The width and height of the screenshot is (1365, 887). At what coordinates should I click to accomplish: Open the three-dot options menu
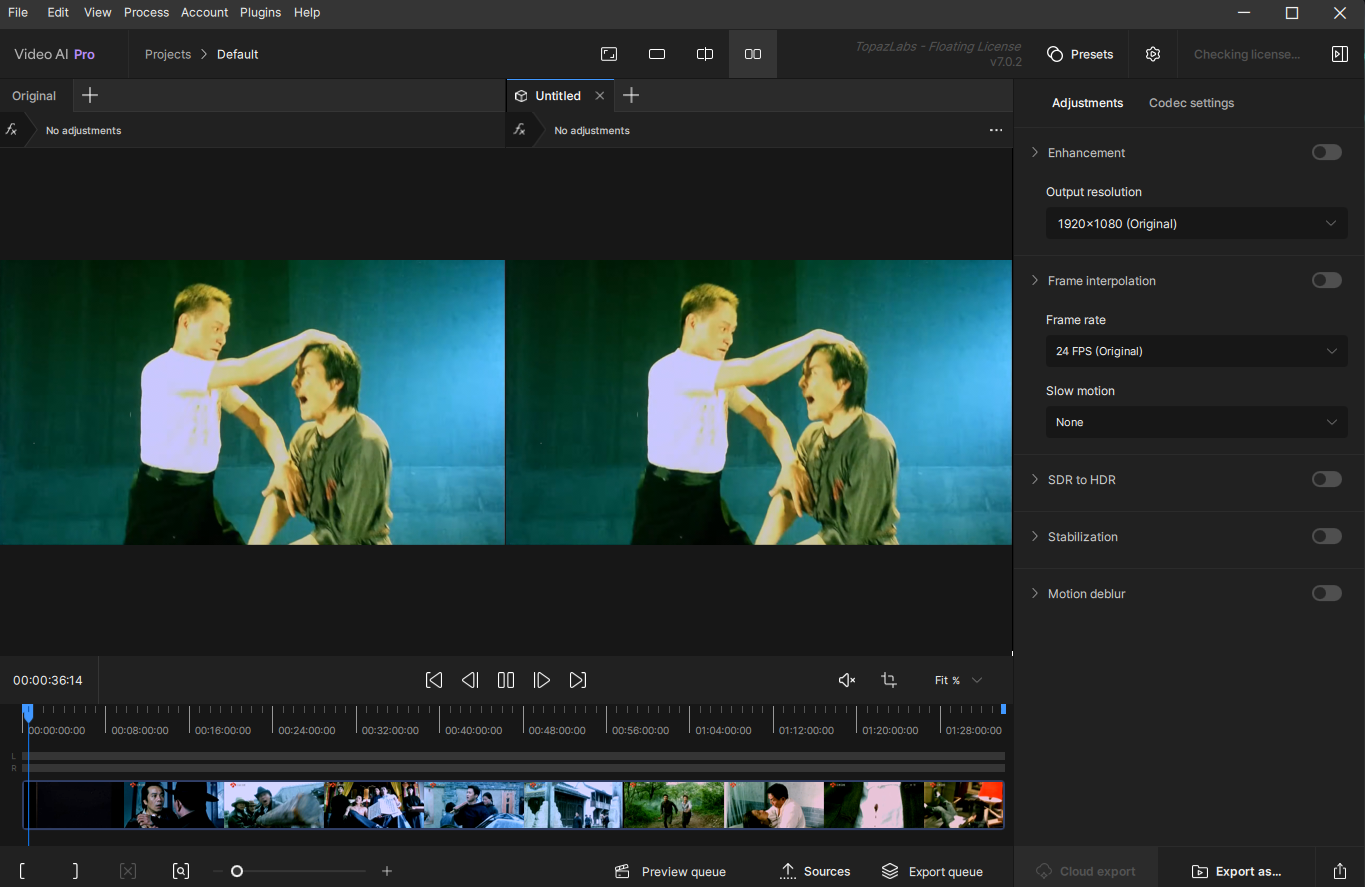tap(995, 130)
